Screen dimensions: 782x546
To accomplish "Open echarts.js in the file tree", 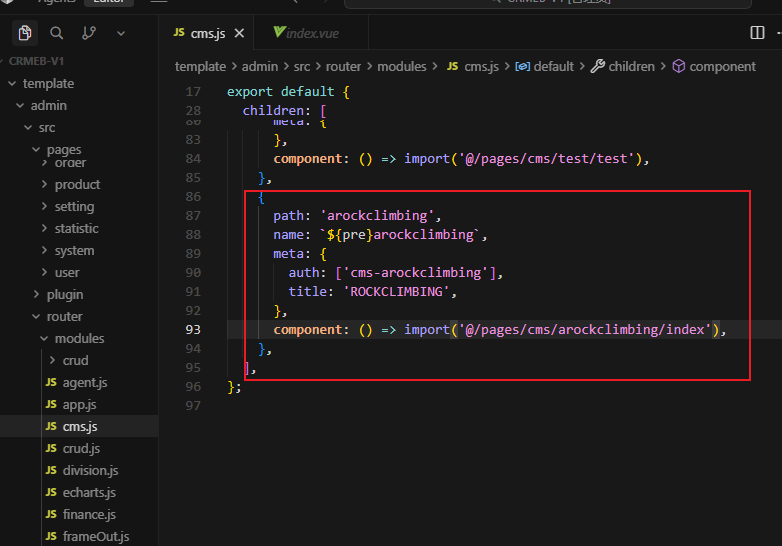I will click(88, 492).
